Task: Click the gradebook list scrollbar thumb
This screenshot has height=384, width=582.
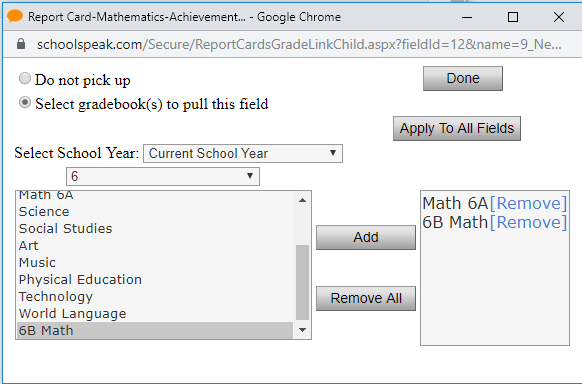Action: tap(303, 282)
